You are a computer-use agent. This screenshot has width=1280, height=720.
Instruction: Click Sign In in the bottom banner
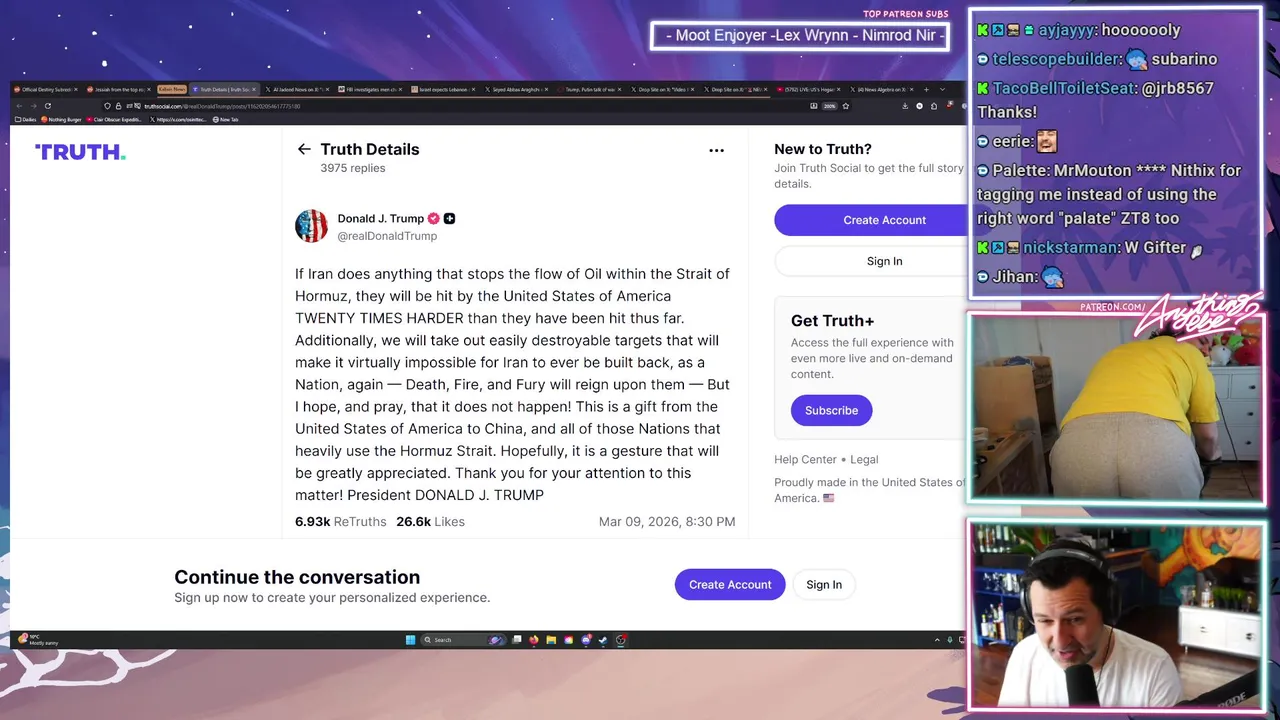[x=824, y=585]
